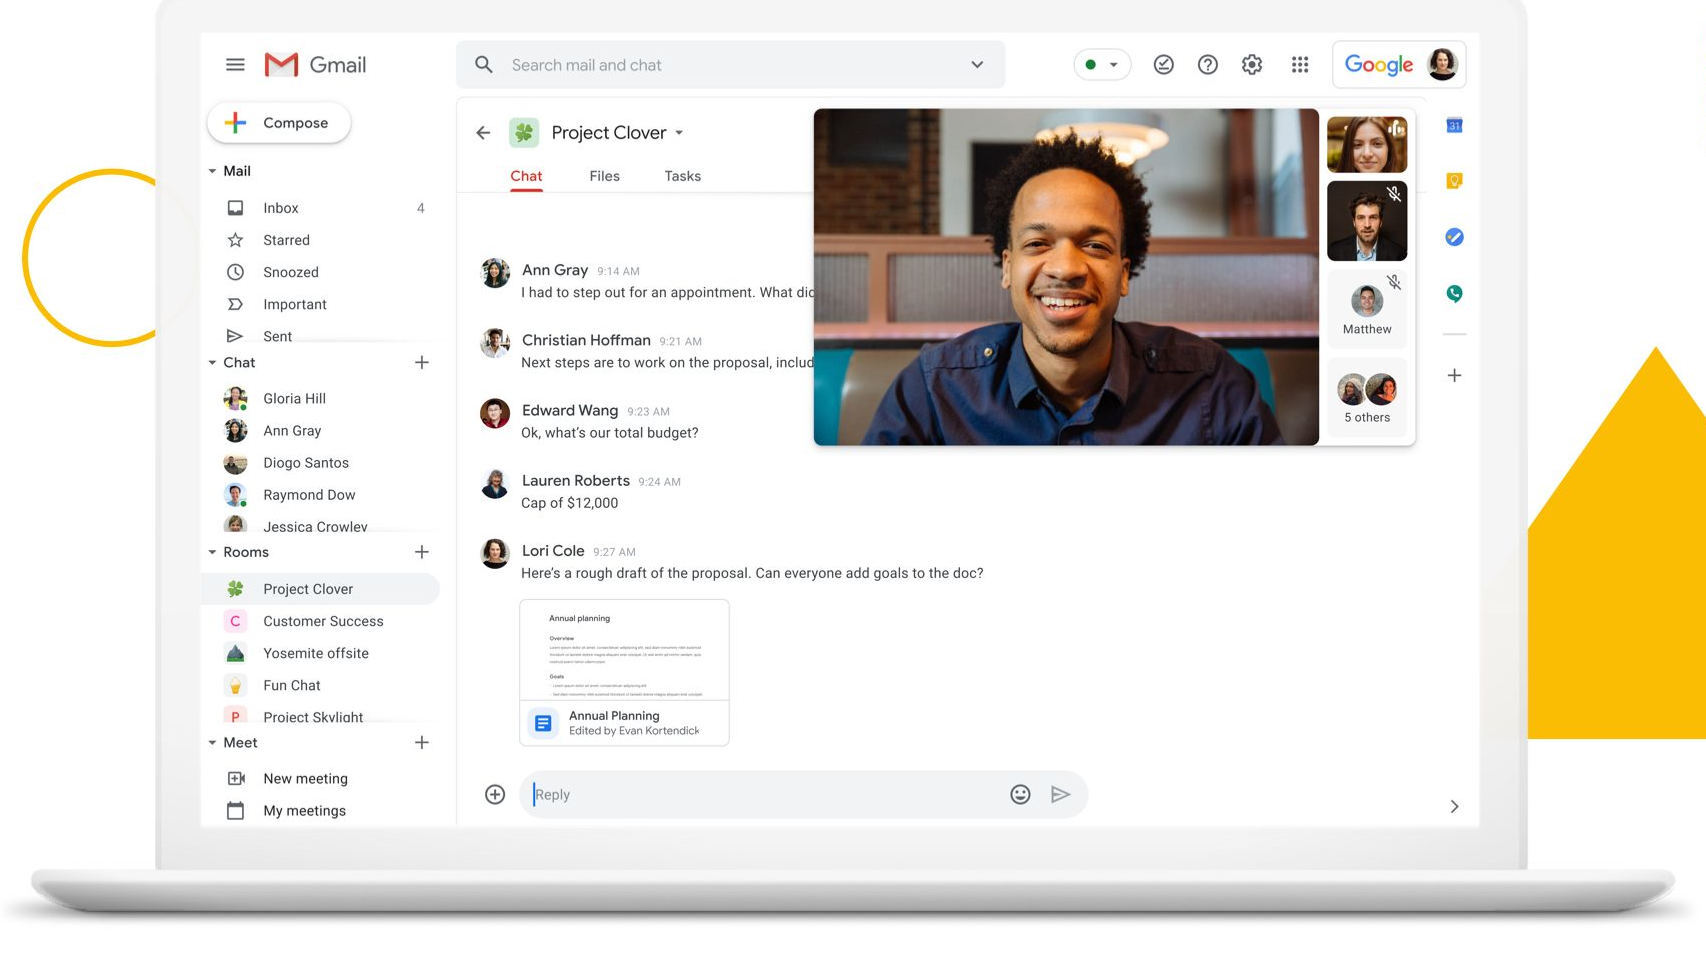Click the plus icon to add an attachment

(x=494, y=794)
